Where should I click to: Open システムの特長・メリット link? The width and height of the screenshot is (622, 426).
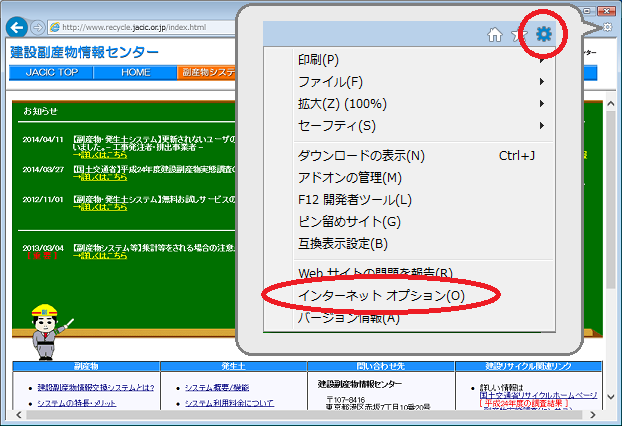[77, 403]
